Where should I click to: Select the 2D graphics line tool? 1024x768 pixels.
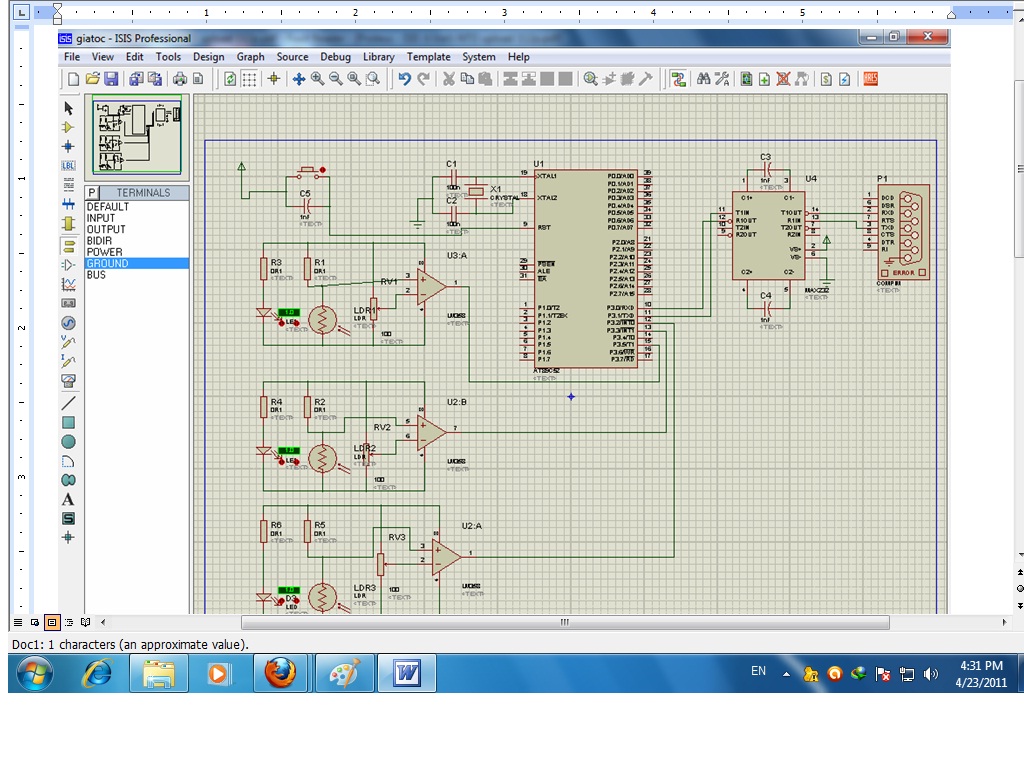[x=68, y=403]
